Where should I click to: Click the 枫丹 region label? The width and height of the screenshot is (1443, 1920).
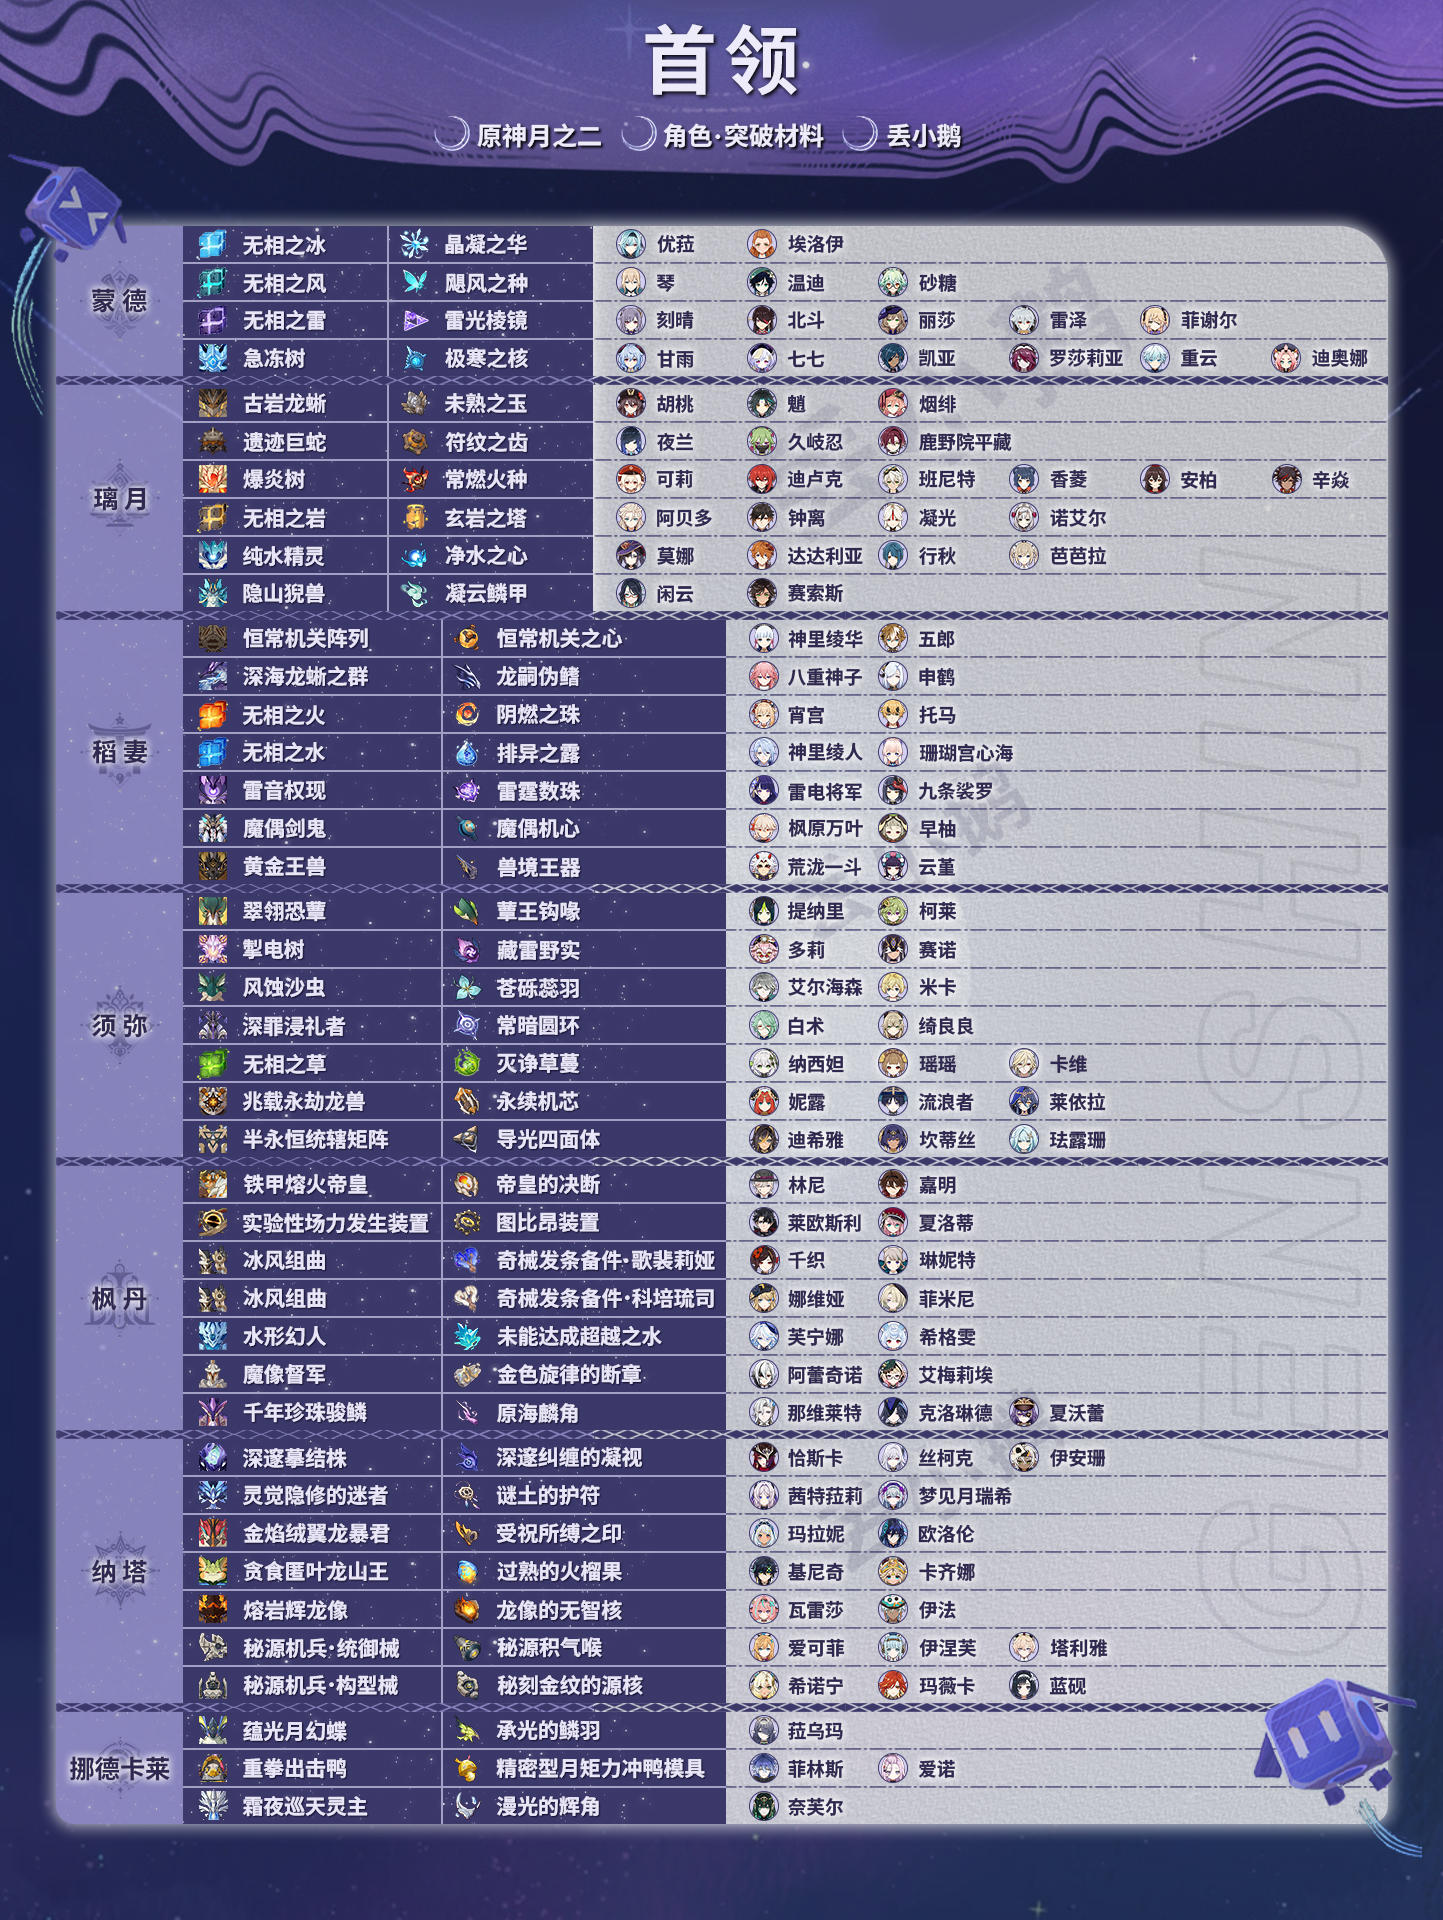(x=119, y=1299)
